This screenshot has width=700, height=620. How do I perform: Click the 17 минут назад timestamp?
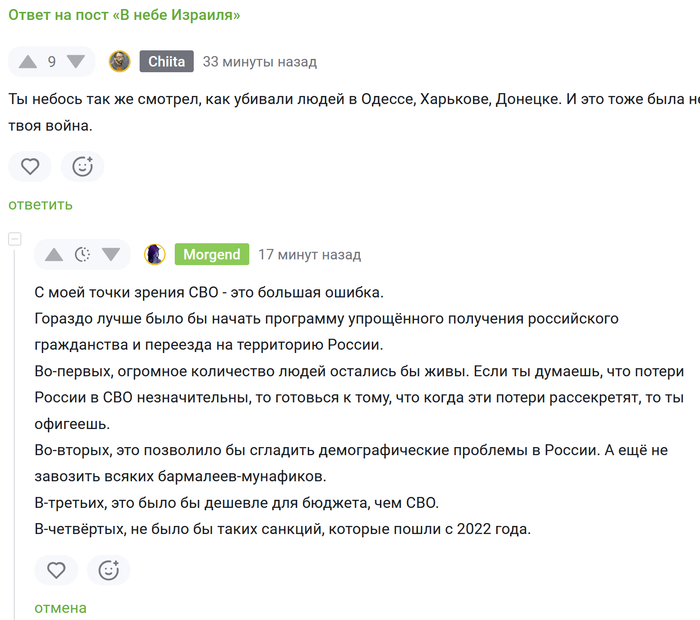point(310,254)
